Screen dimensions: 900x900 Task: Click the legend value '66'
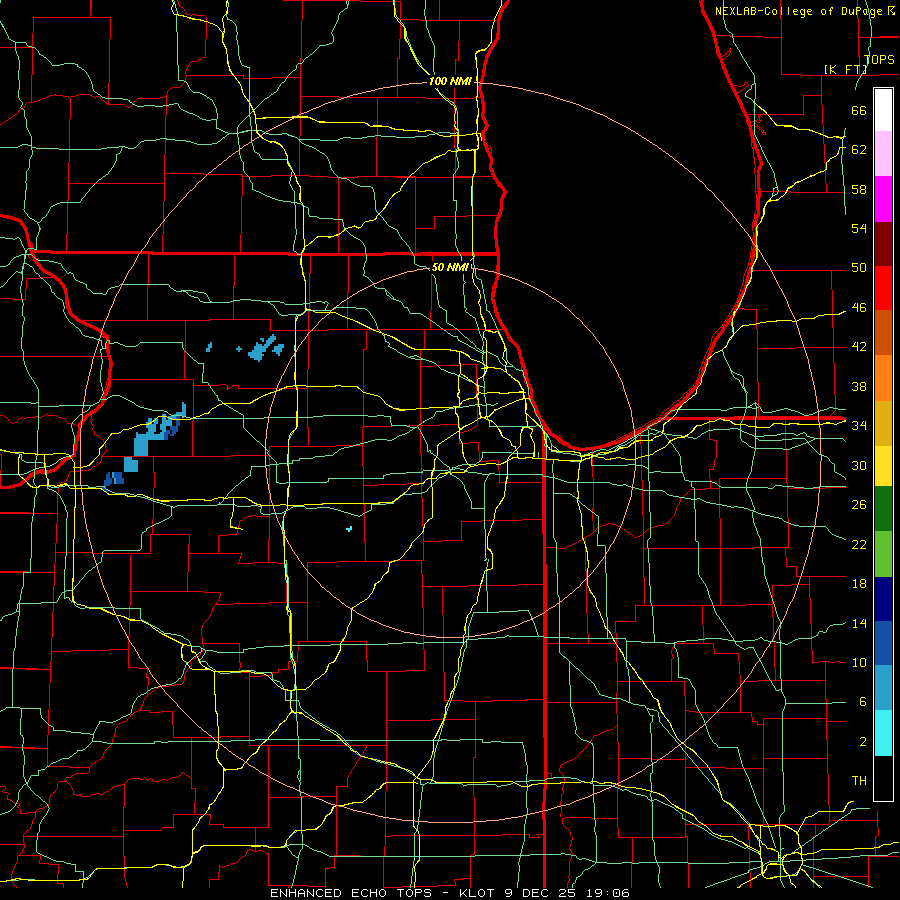click(859, 110)
